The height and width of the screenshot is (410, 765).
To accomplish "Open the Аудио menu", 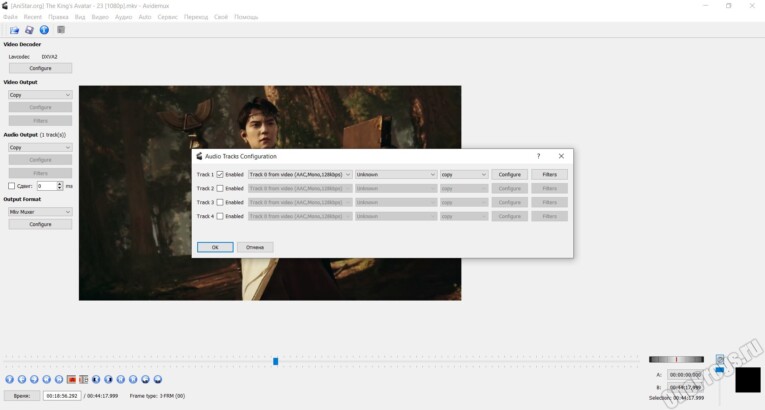I will pos(123,17).
